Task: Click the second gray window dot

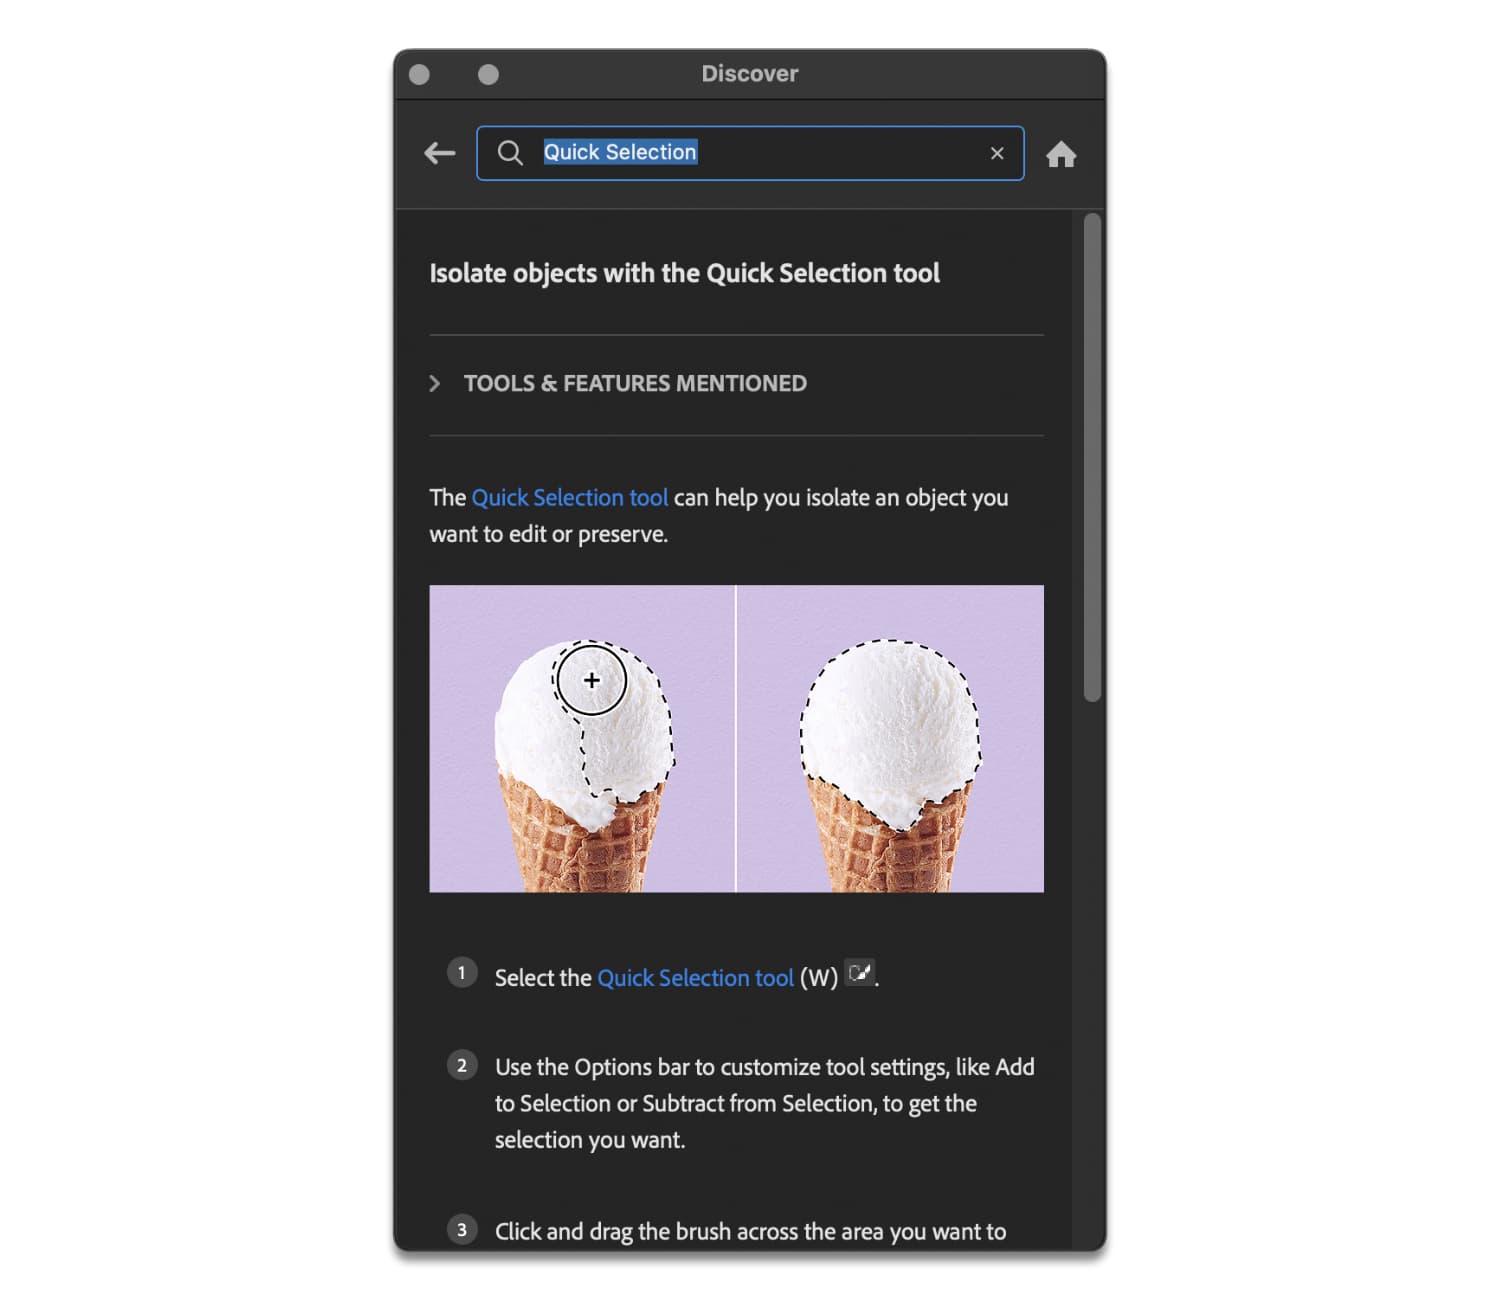Action: (x=488, y=74)
